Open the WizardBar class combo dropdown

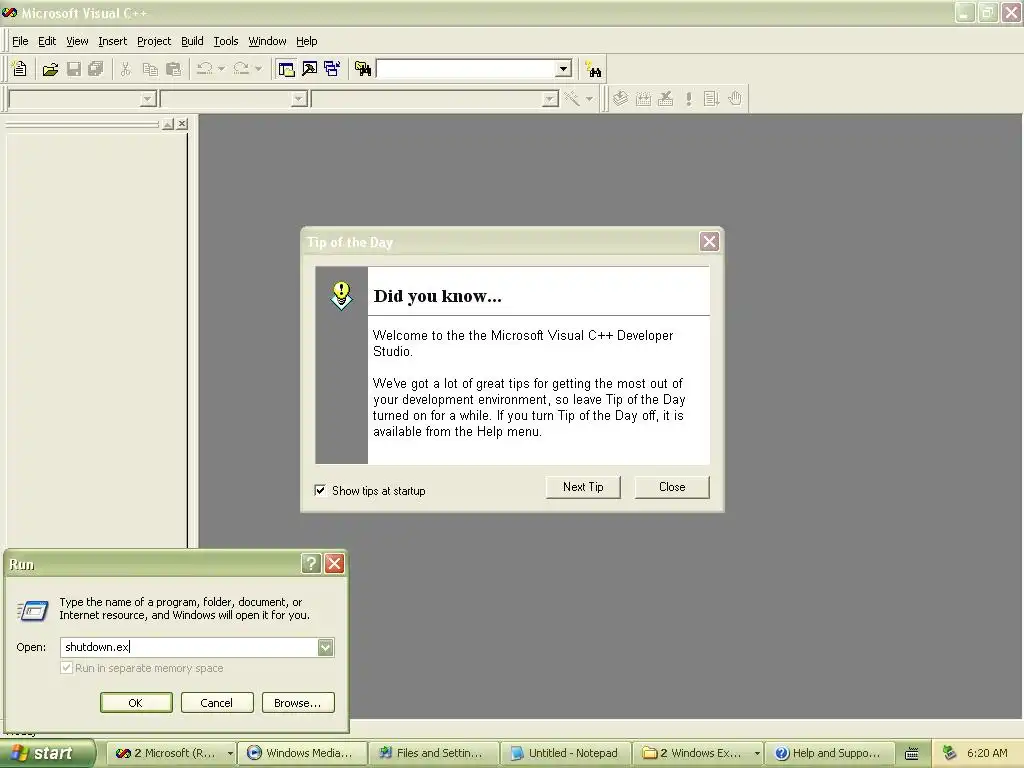click(x=148, y=99)
